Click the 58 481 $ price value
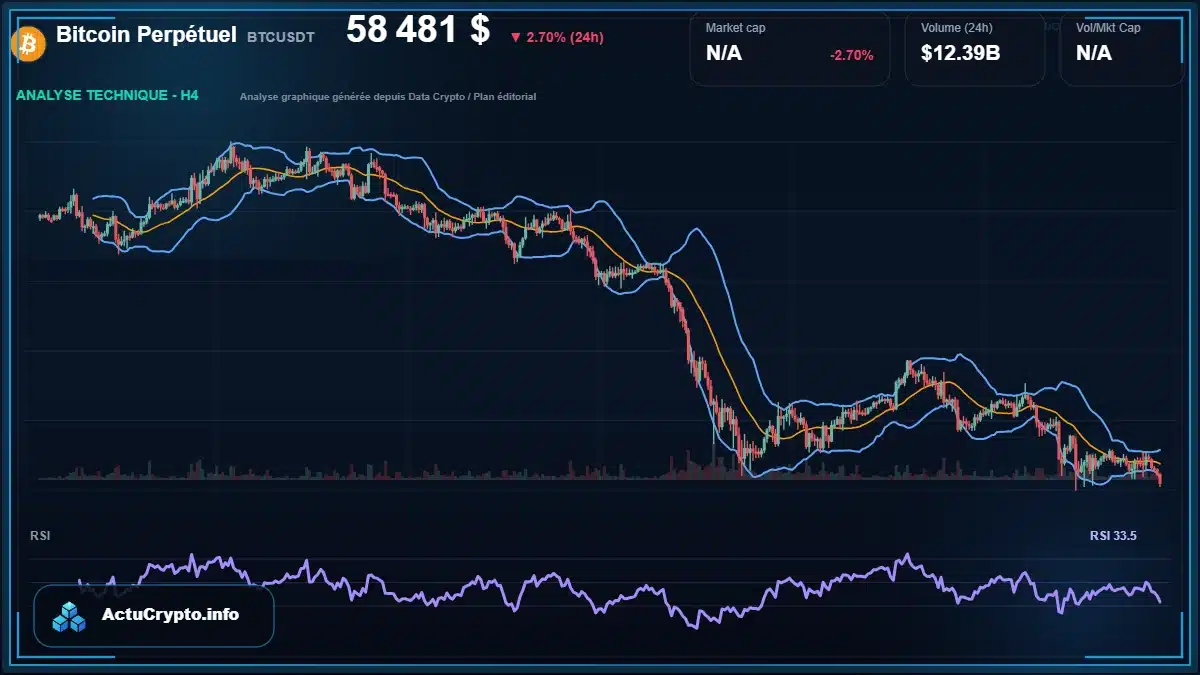The width and height of the screenshot is (1200, 675). [x=418, y=30]
